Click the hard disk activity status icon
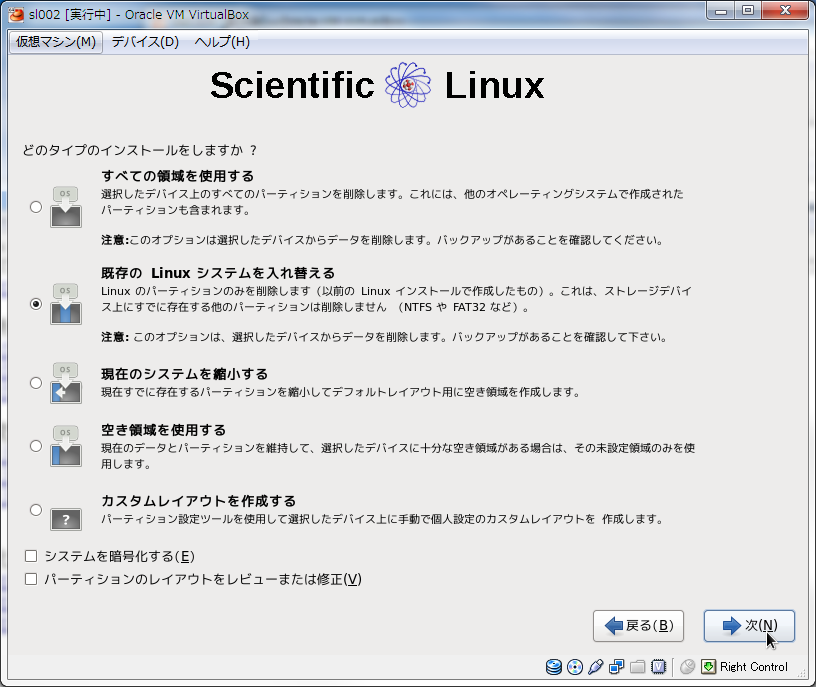This screenshot has width=816, height=687. click(x=553, y=667)
